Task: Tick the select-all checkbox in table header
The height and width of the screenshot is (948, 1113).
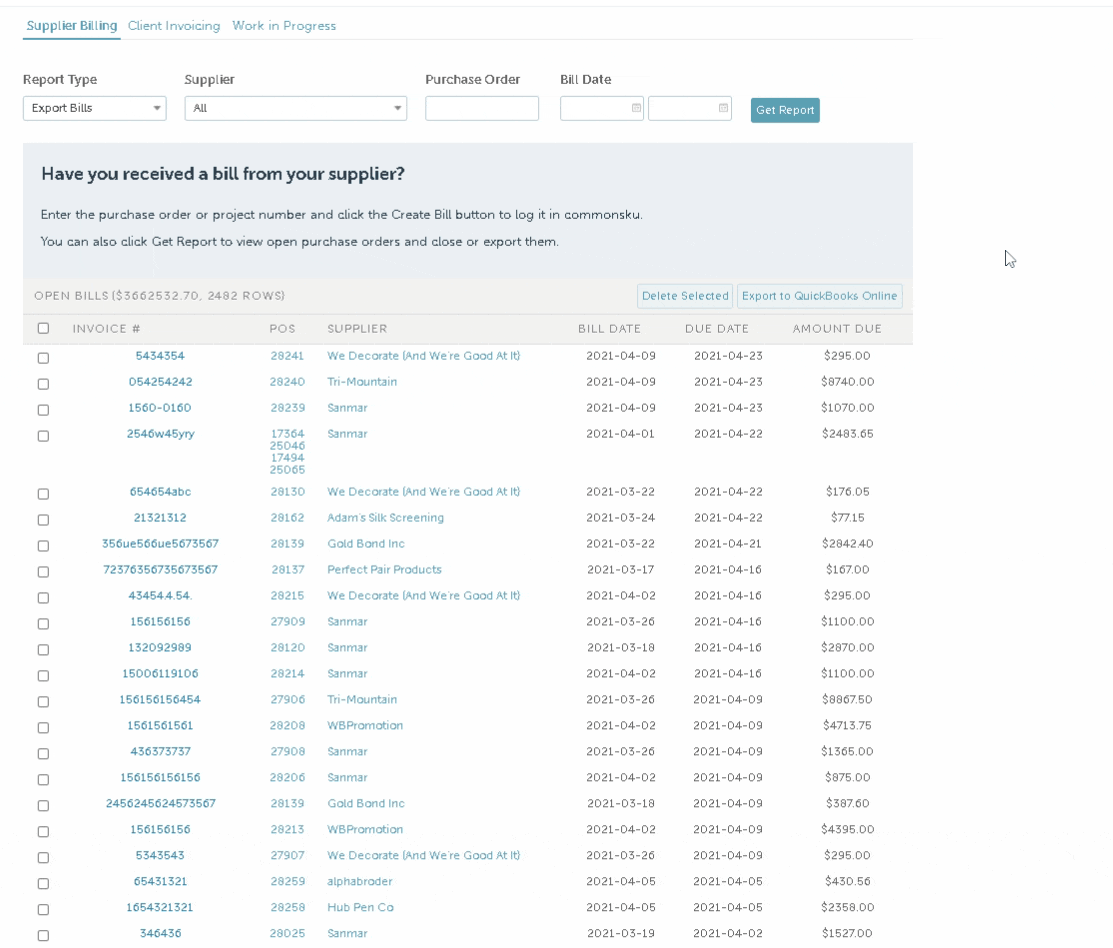Action: tap(43, 328)
